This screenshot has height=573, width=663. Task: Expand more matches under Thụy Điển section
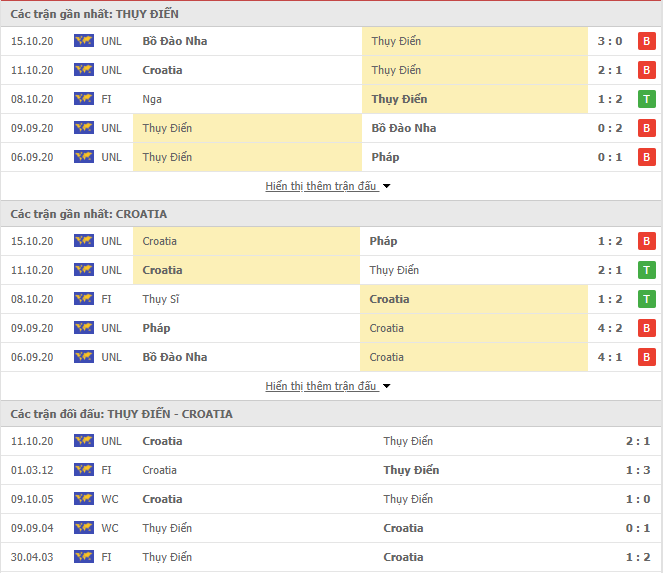pos(321,186)
